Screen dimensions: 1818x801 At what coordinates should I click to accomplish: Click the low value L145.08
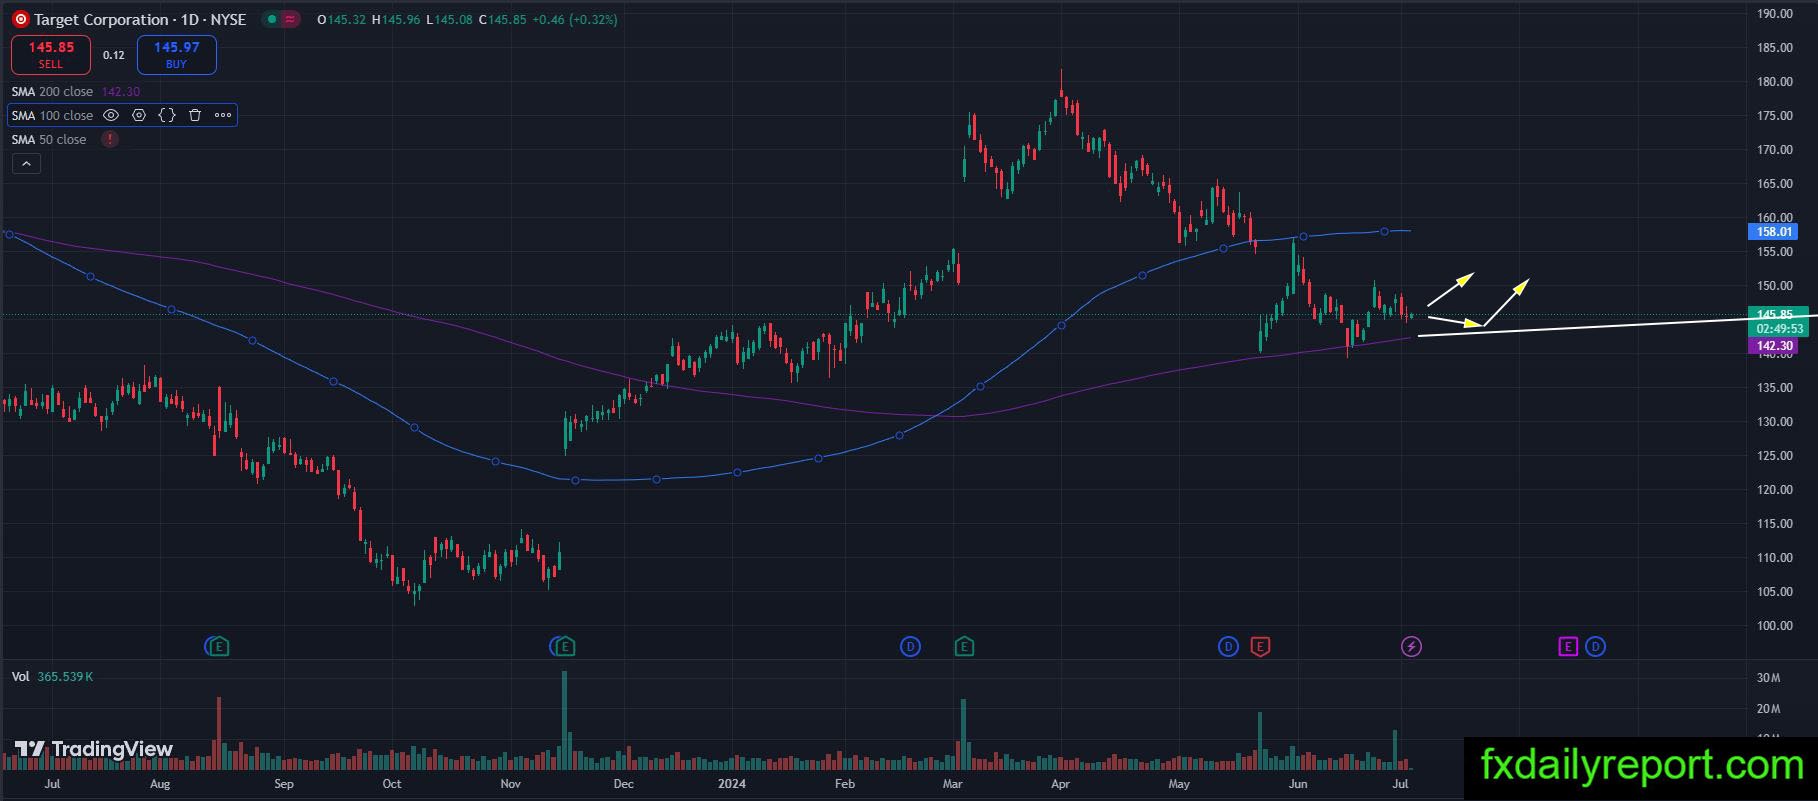point(450,19)
